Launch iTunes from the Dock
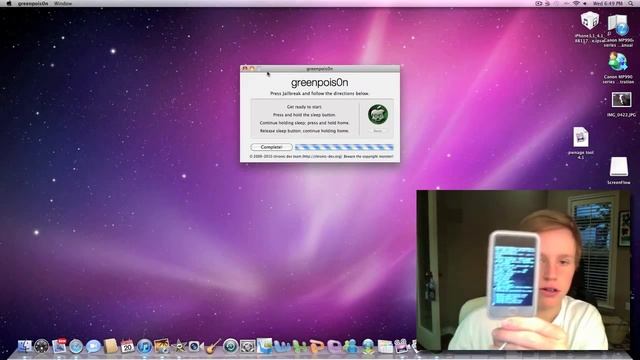640x360 pixels. 144,347
